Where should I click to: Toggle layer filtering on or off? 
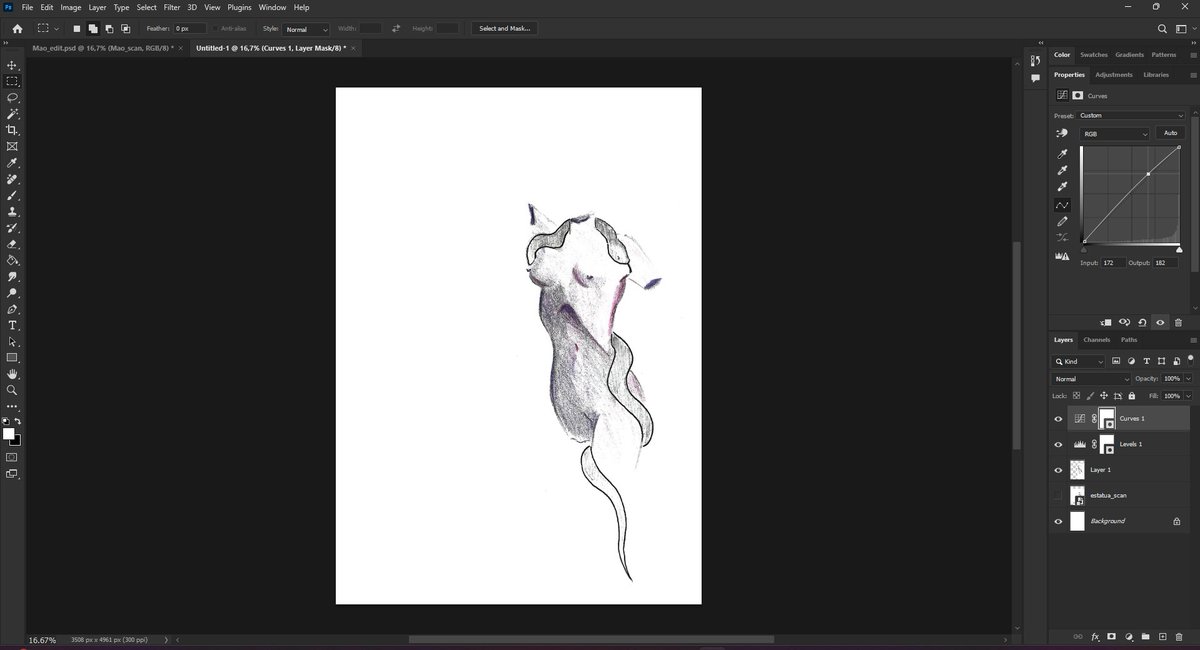tap(1189, 360)
